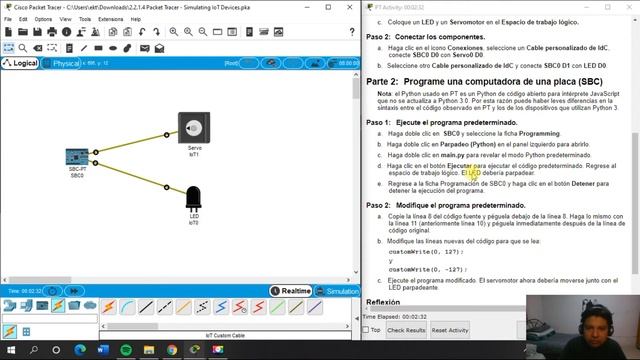
Task: Choose the Select tool in second toolbar
Action: pyautogui.click(x=9, y=48)
